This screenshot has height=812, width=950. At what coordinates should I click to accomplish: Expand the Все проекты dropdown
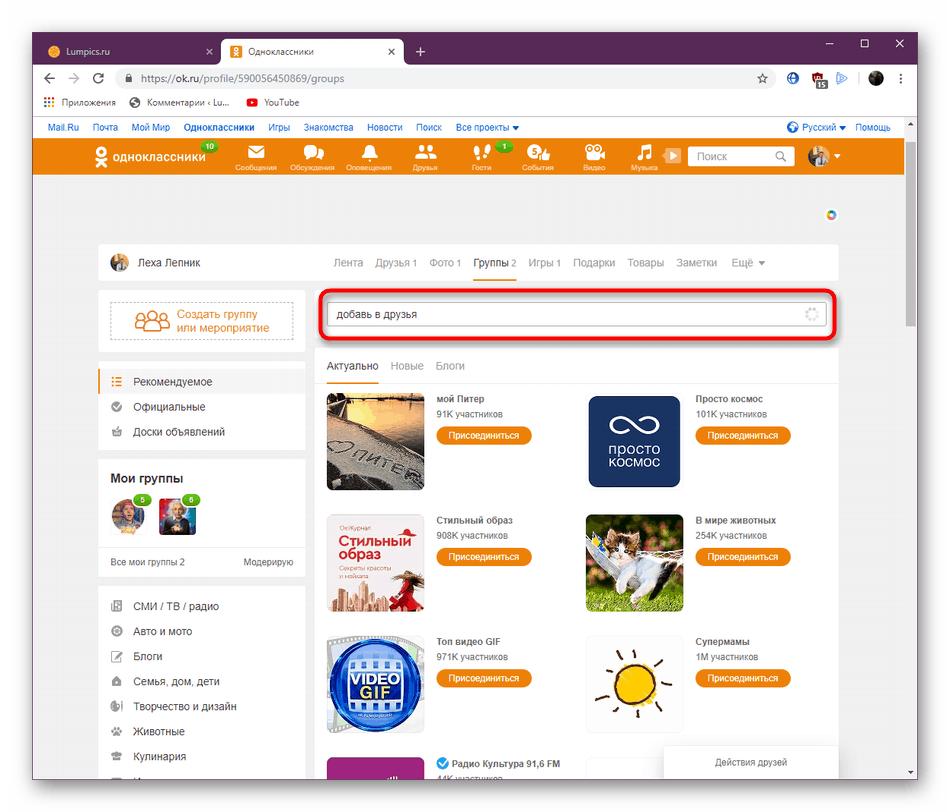(487, 127)
